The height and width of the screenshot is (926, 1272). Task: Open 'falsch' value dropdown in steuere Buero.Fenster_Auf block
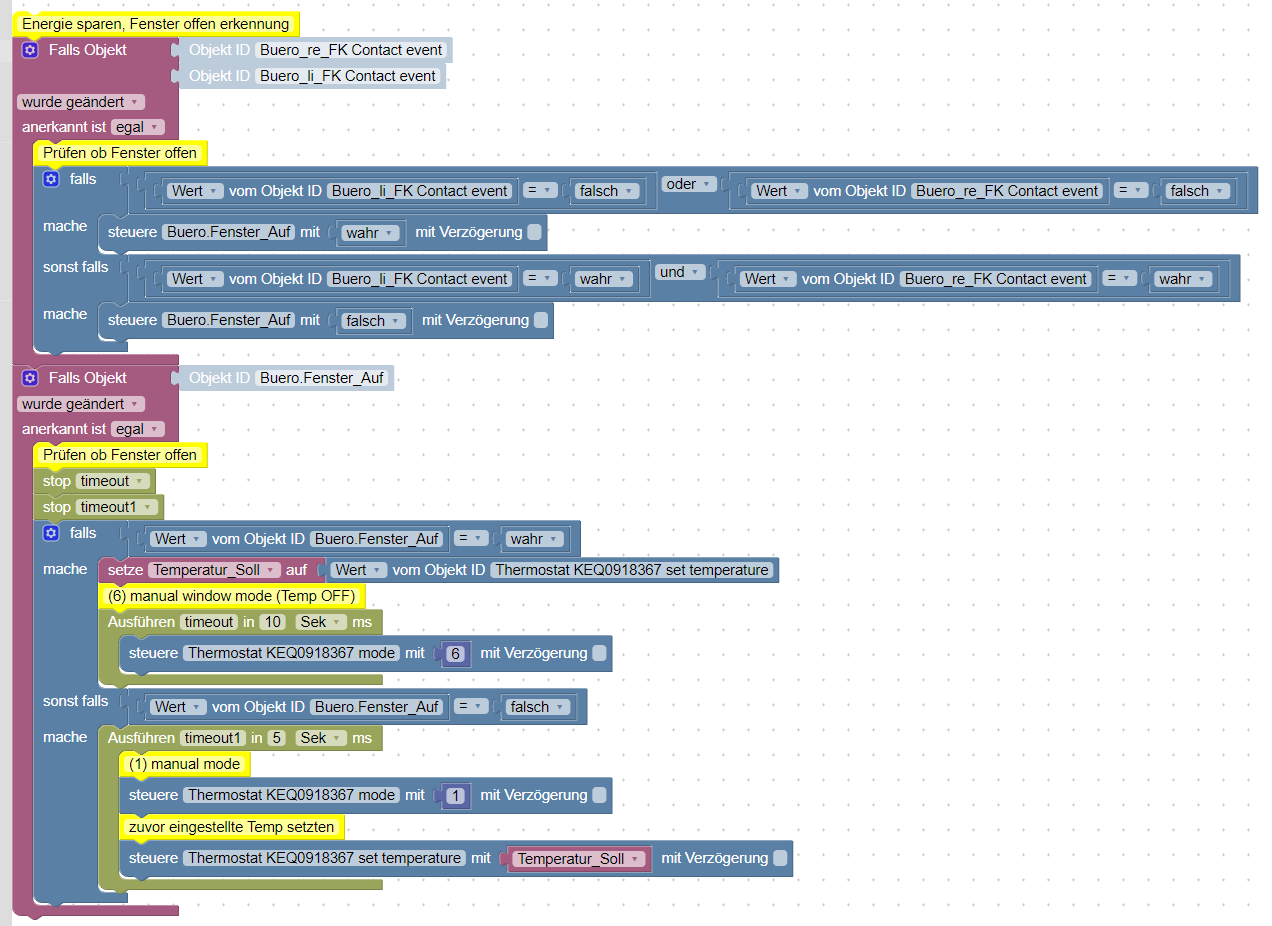374,321
